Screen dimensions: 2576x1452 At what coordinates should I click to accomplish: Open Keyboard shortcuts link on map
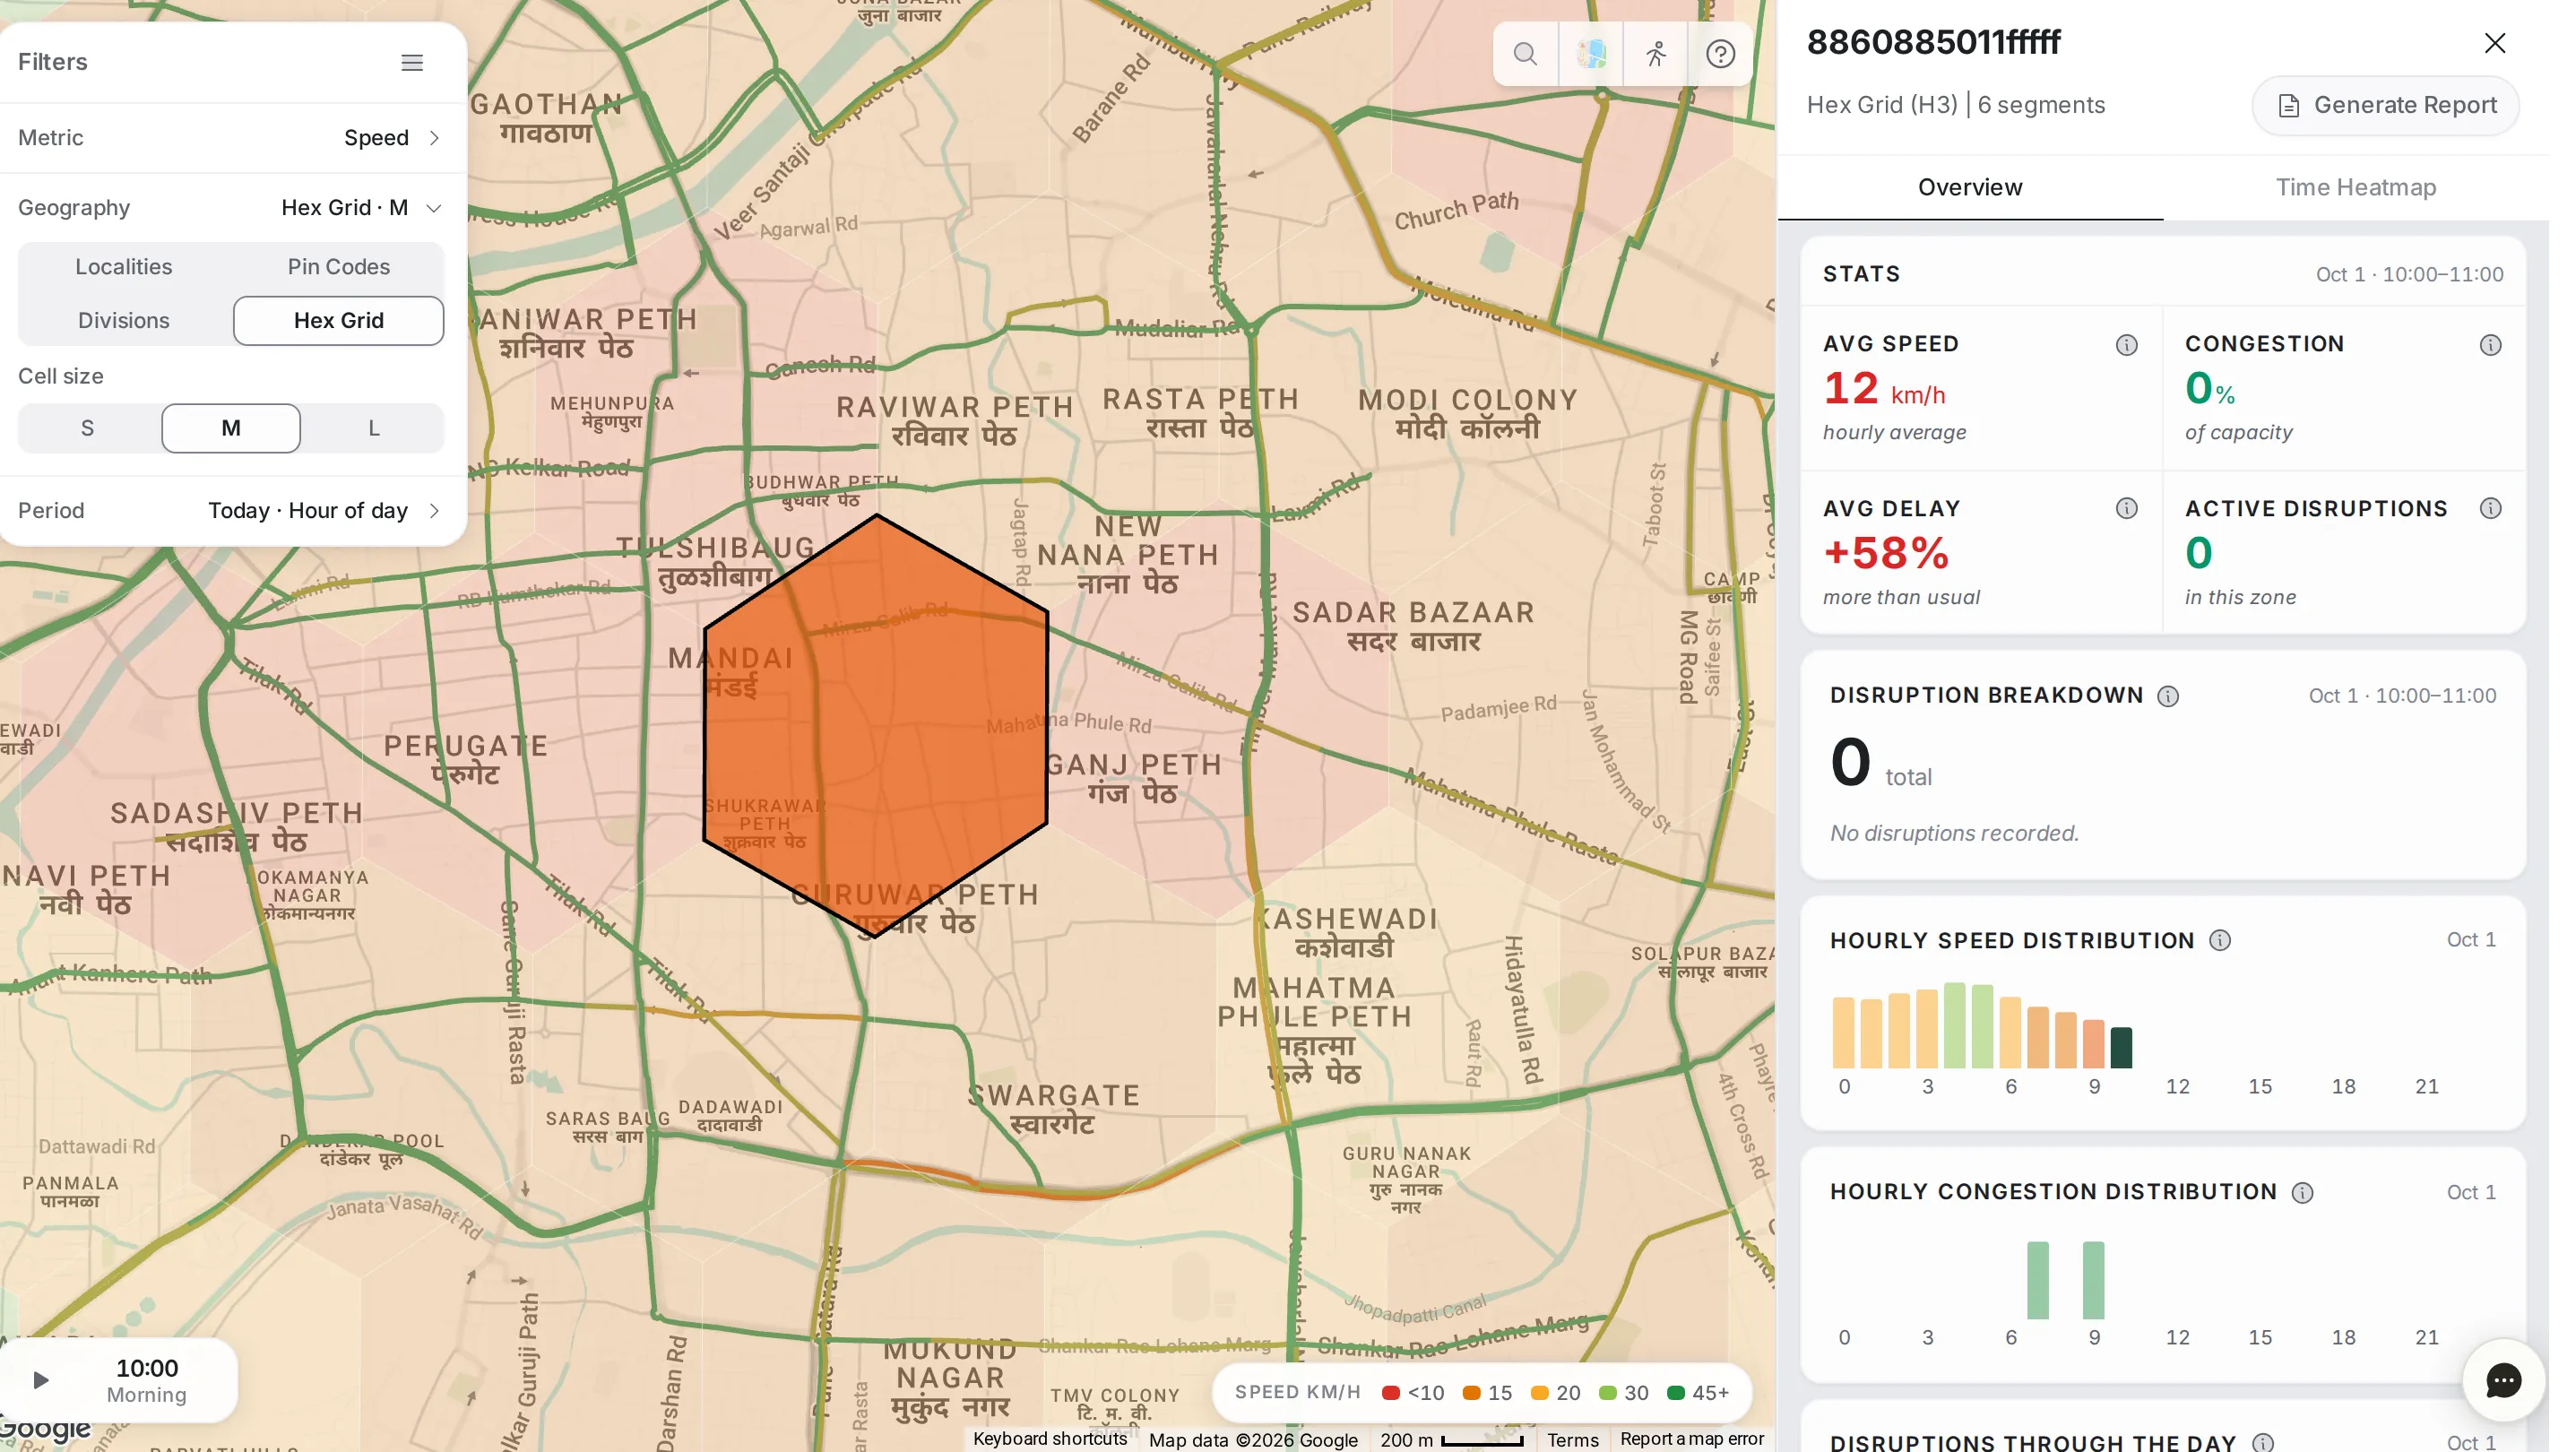click(1049, 1439)
